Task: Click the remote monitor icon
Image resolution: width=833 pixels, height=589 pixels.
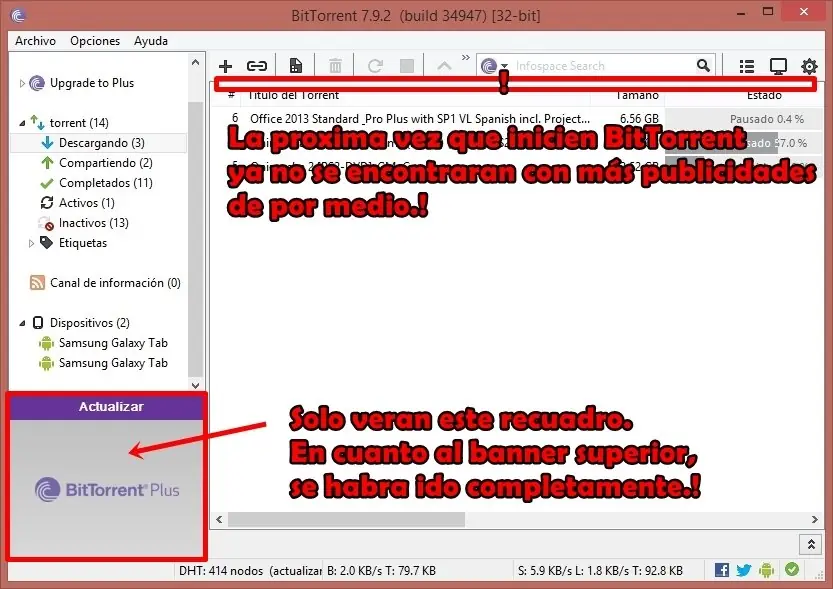Action: pos(778,66)
